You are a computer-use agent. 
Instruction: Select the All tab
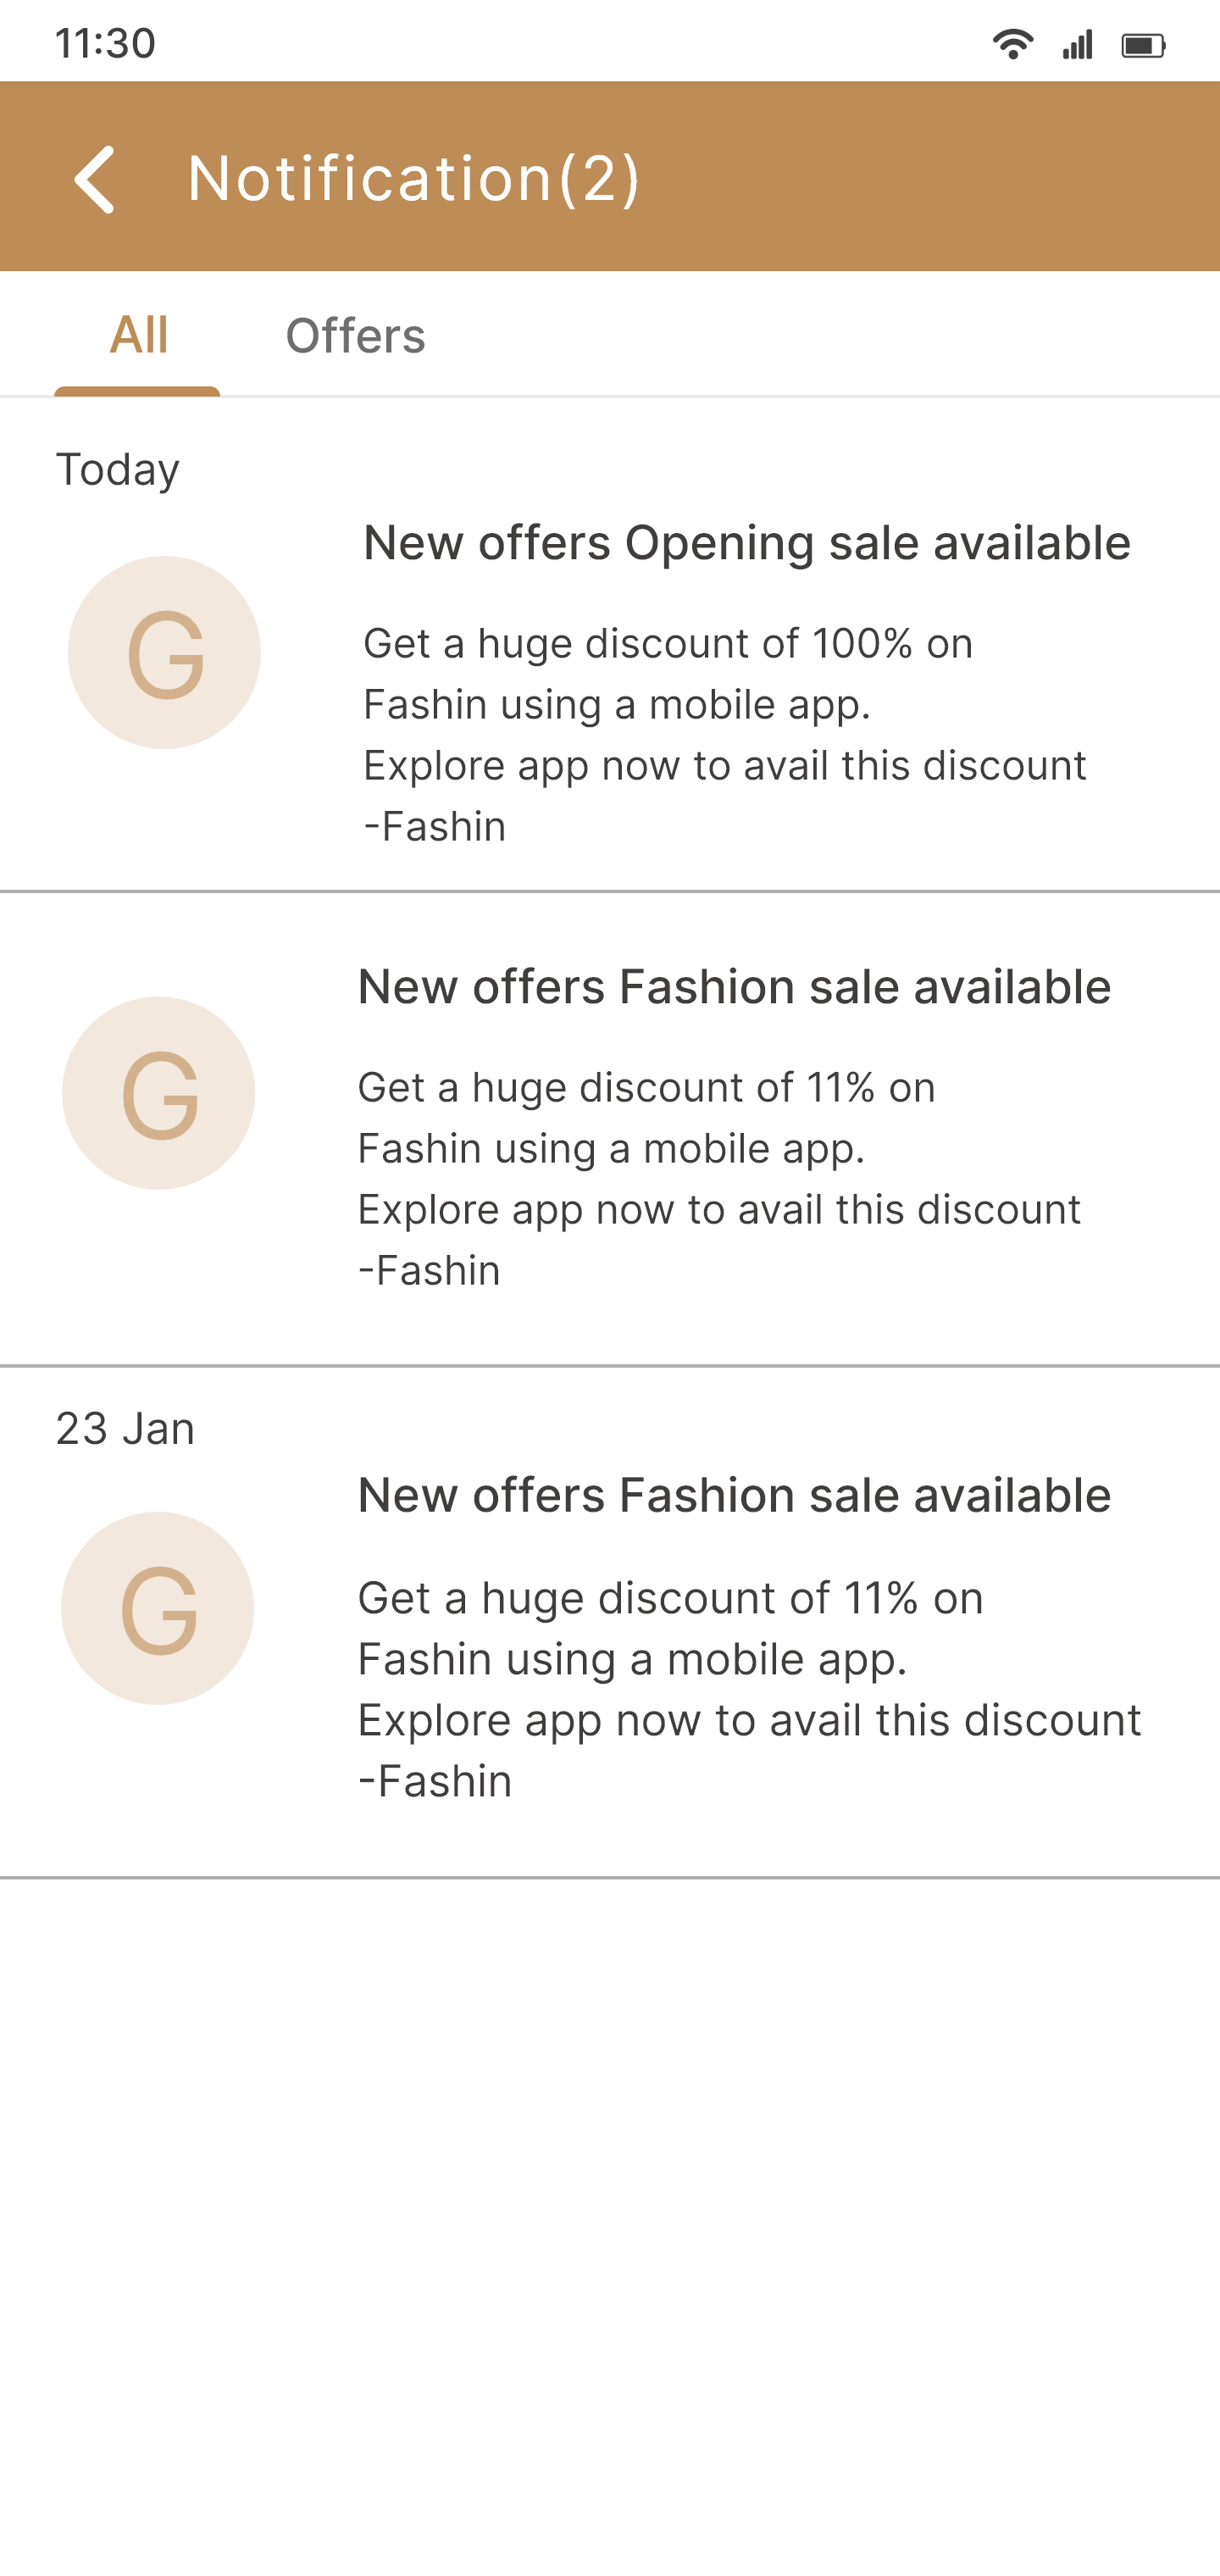[x=138, y=336]
